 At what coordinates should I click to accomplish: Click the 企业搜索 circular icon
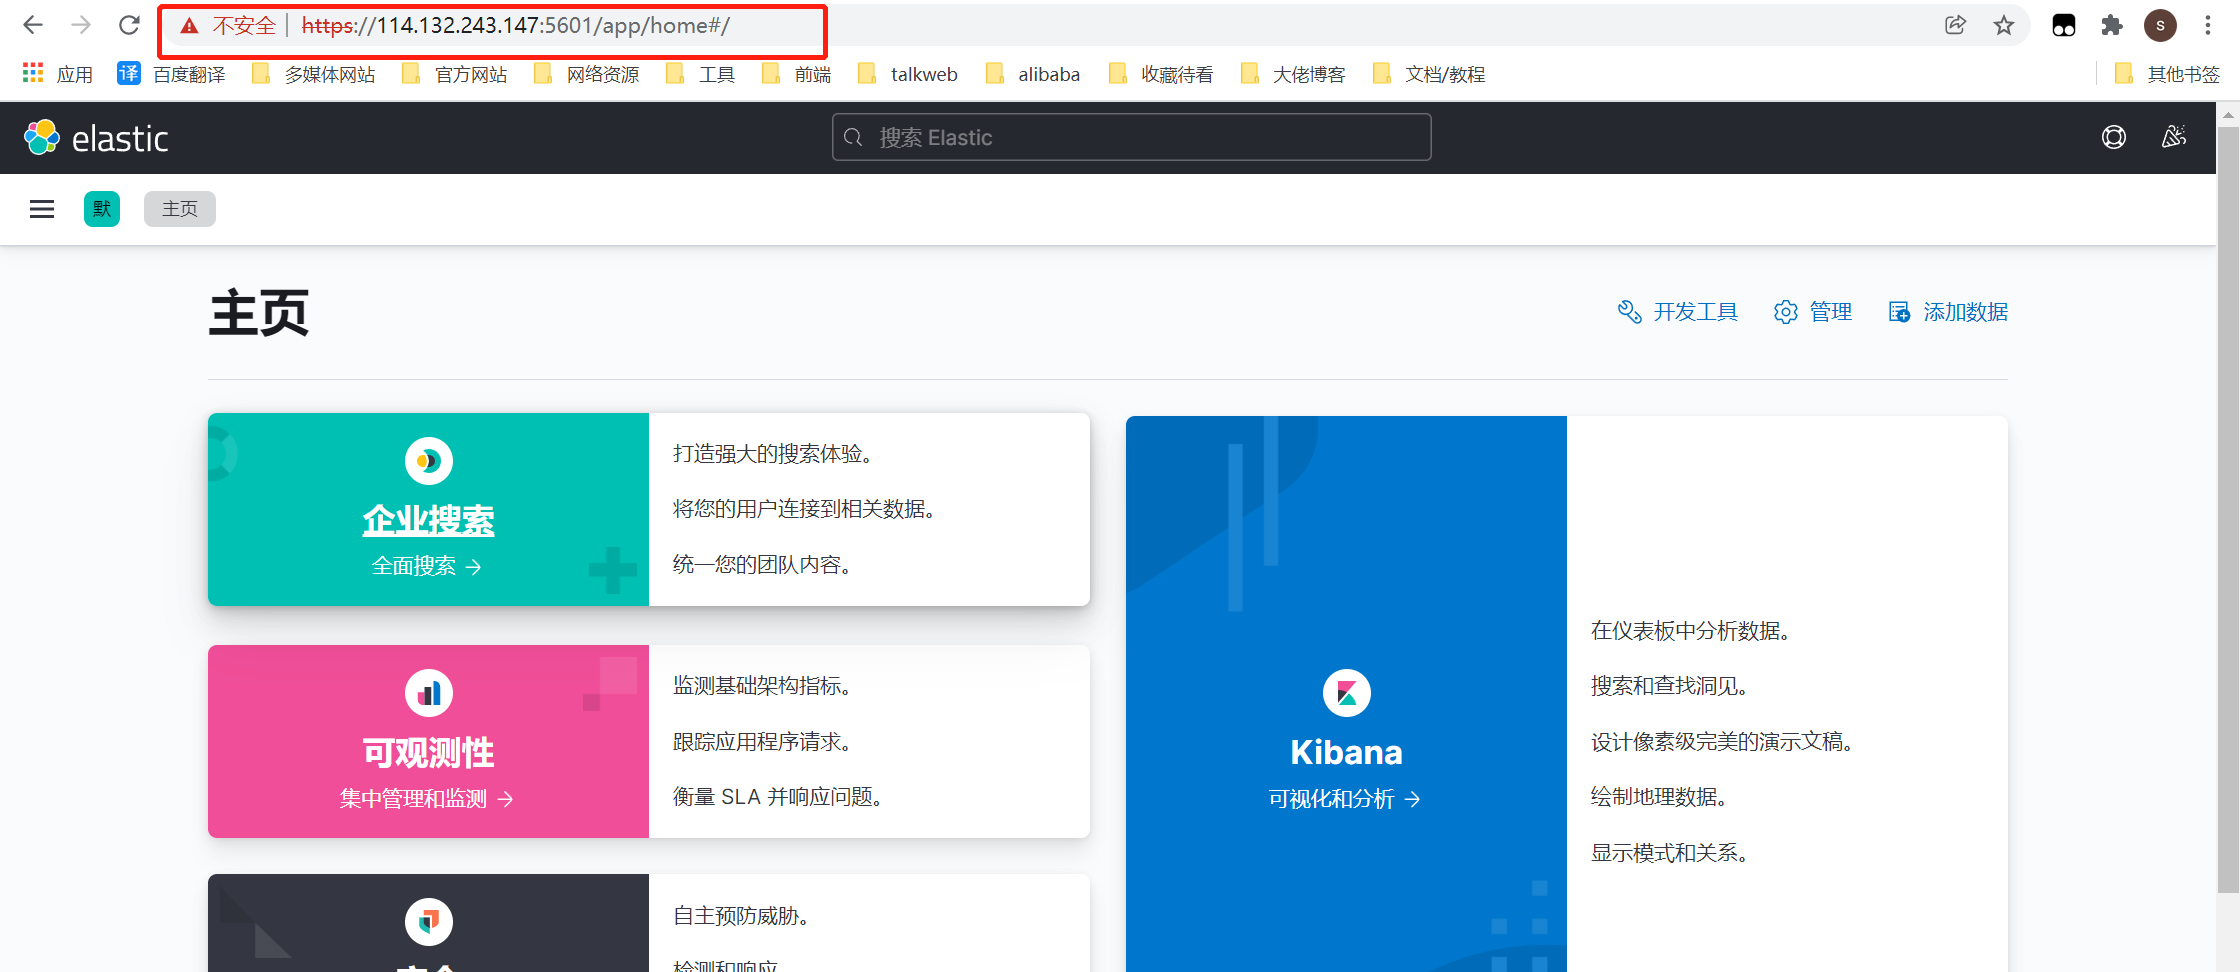(429, 461)
